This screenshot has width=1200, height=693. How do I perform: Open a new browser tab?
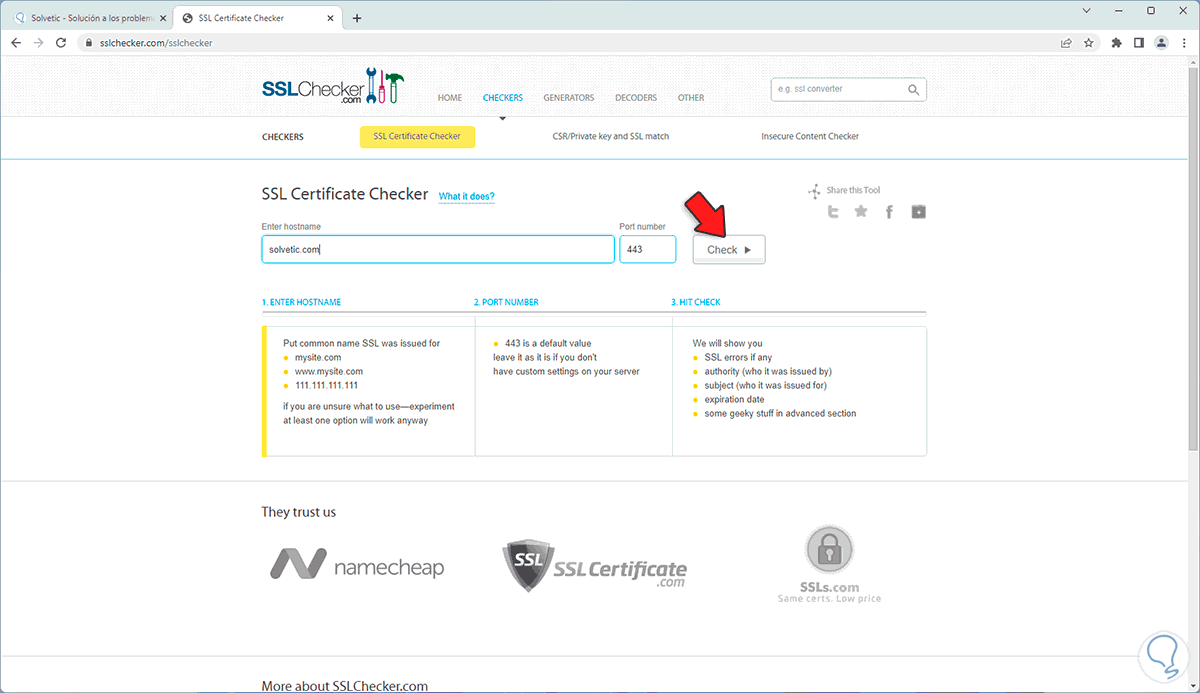(x=357, y=18)
